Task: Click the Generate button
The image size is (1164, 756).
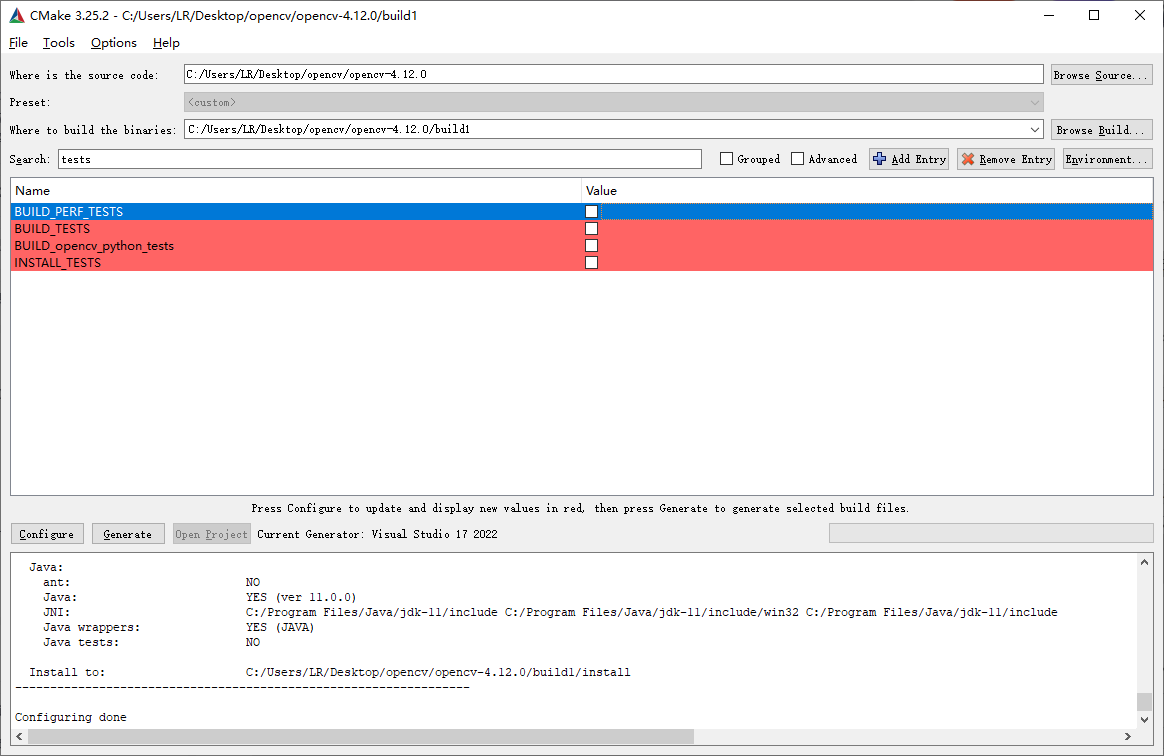Action: point(128,534)
